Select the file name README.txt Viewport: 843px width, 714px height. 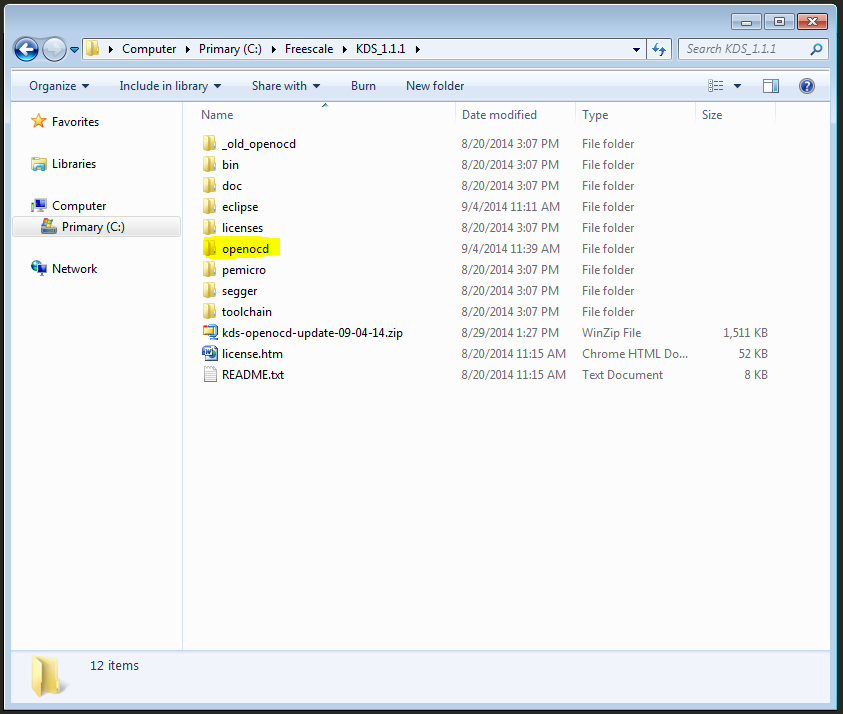click(x=253, y=375)
